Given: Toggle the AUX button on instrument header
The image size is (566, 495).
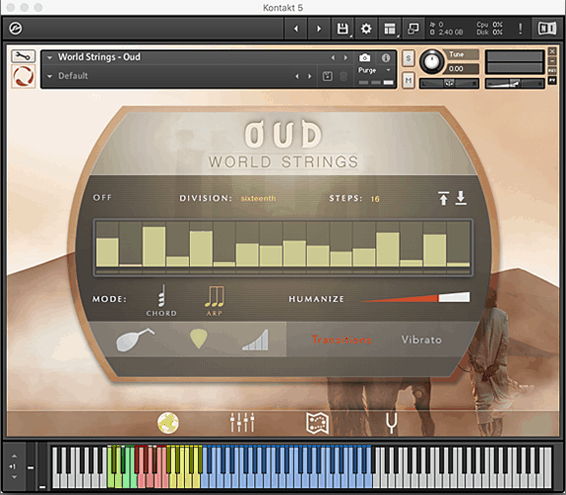Looking at the screenshot, I should 552,70.
